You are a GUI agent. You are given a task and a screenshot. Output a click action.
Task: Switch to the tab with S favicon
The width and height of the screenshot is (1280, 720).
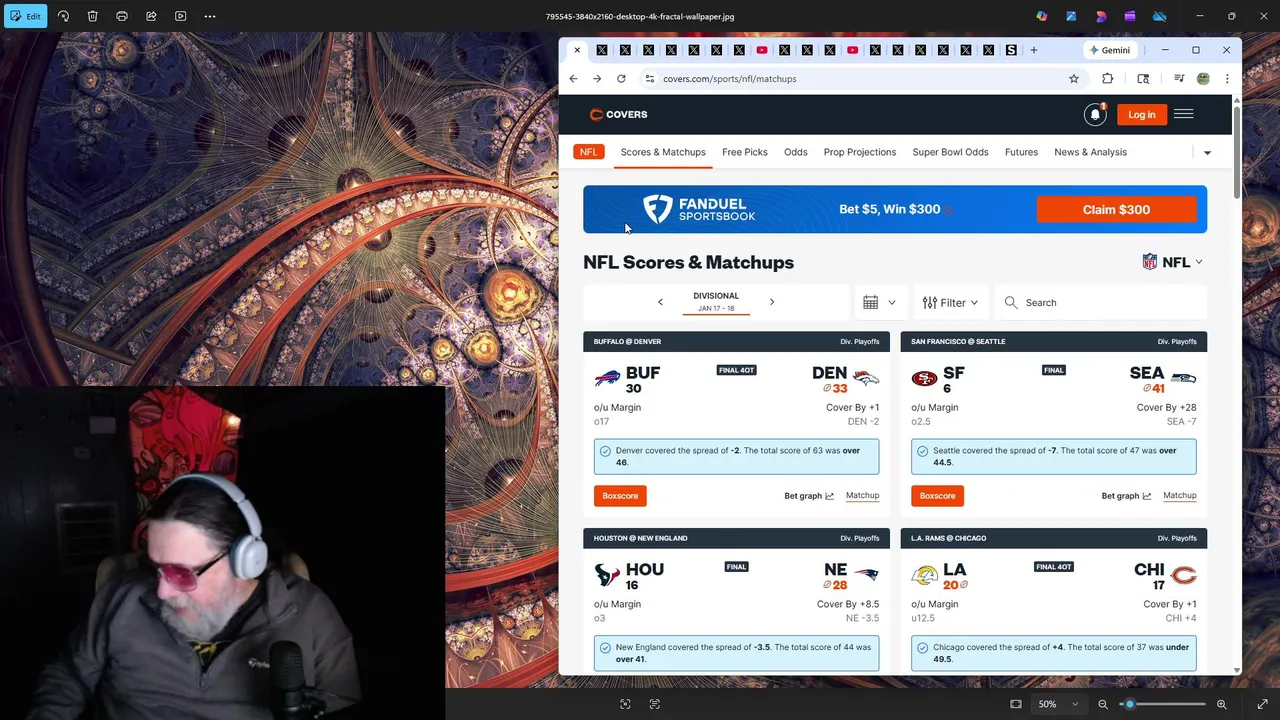pos(1011,50)
